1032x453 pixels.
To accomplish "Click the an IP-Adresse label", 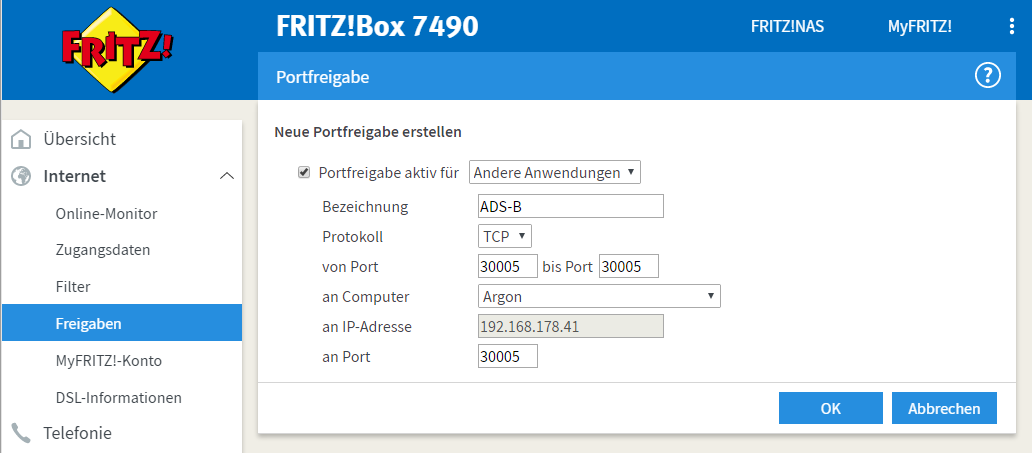I will pos(367,327).
